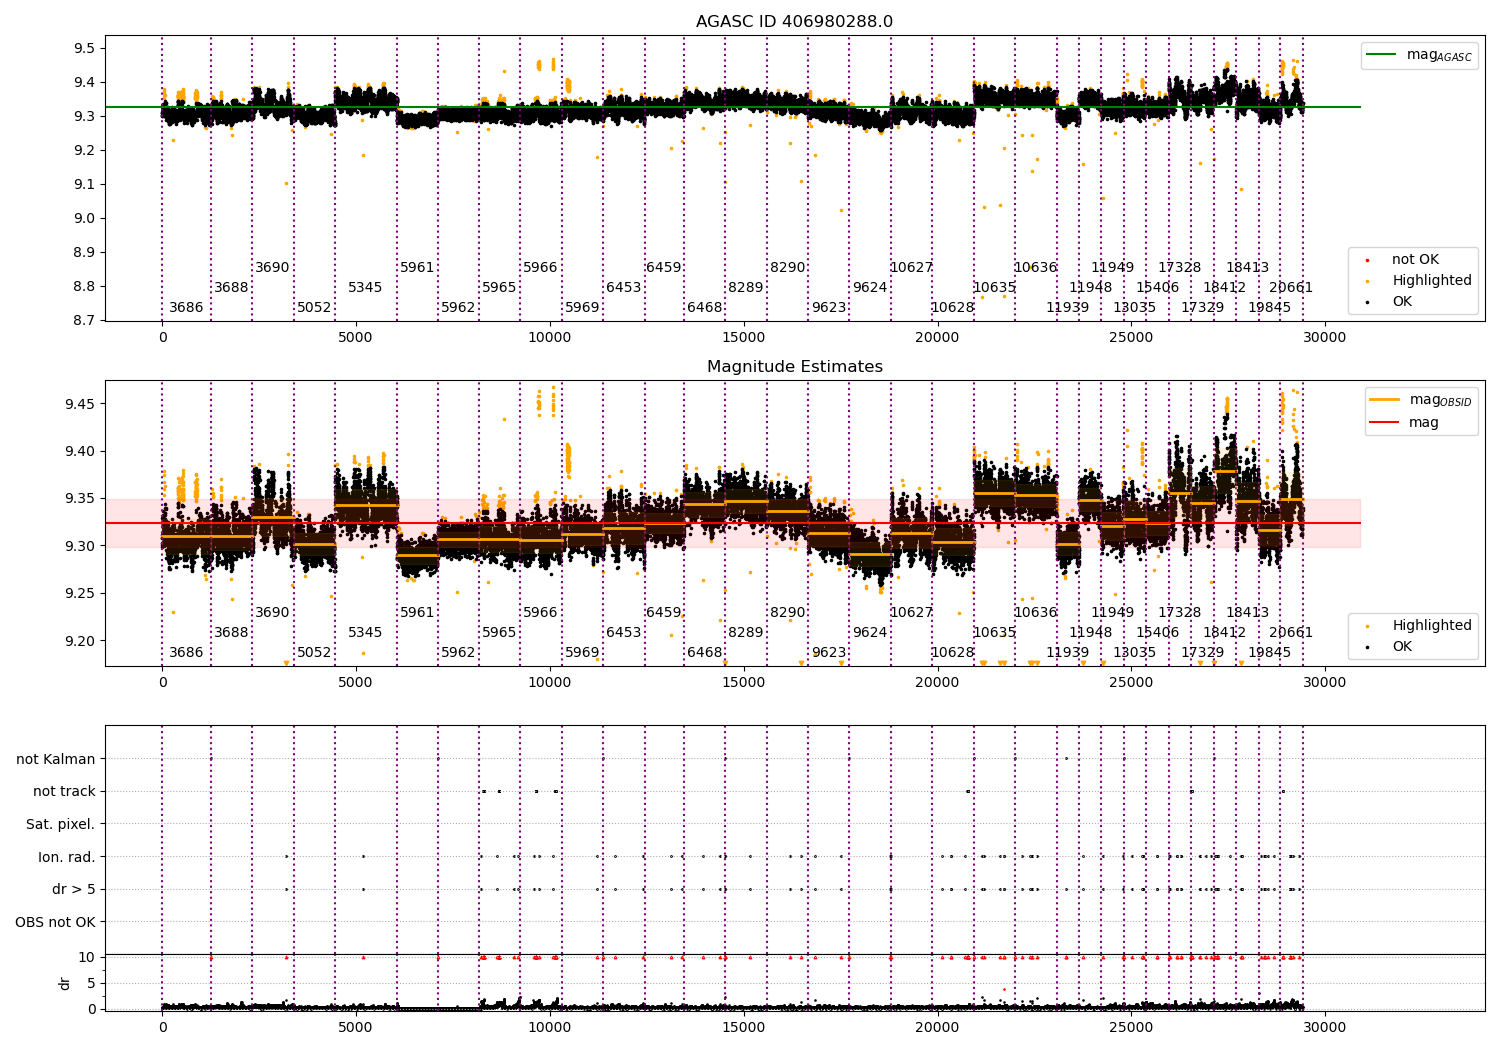Click the "not track" axis label
The image size is (1500, 1050).
pyautogui.click(x=64, y=791)
